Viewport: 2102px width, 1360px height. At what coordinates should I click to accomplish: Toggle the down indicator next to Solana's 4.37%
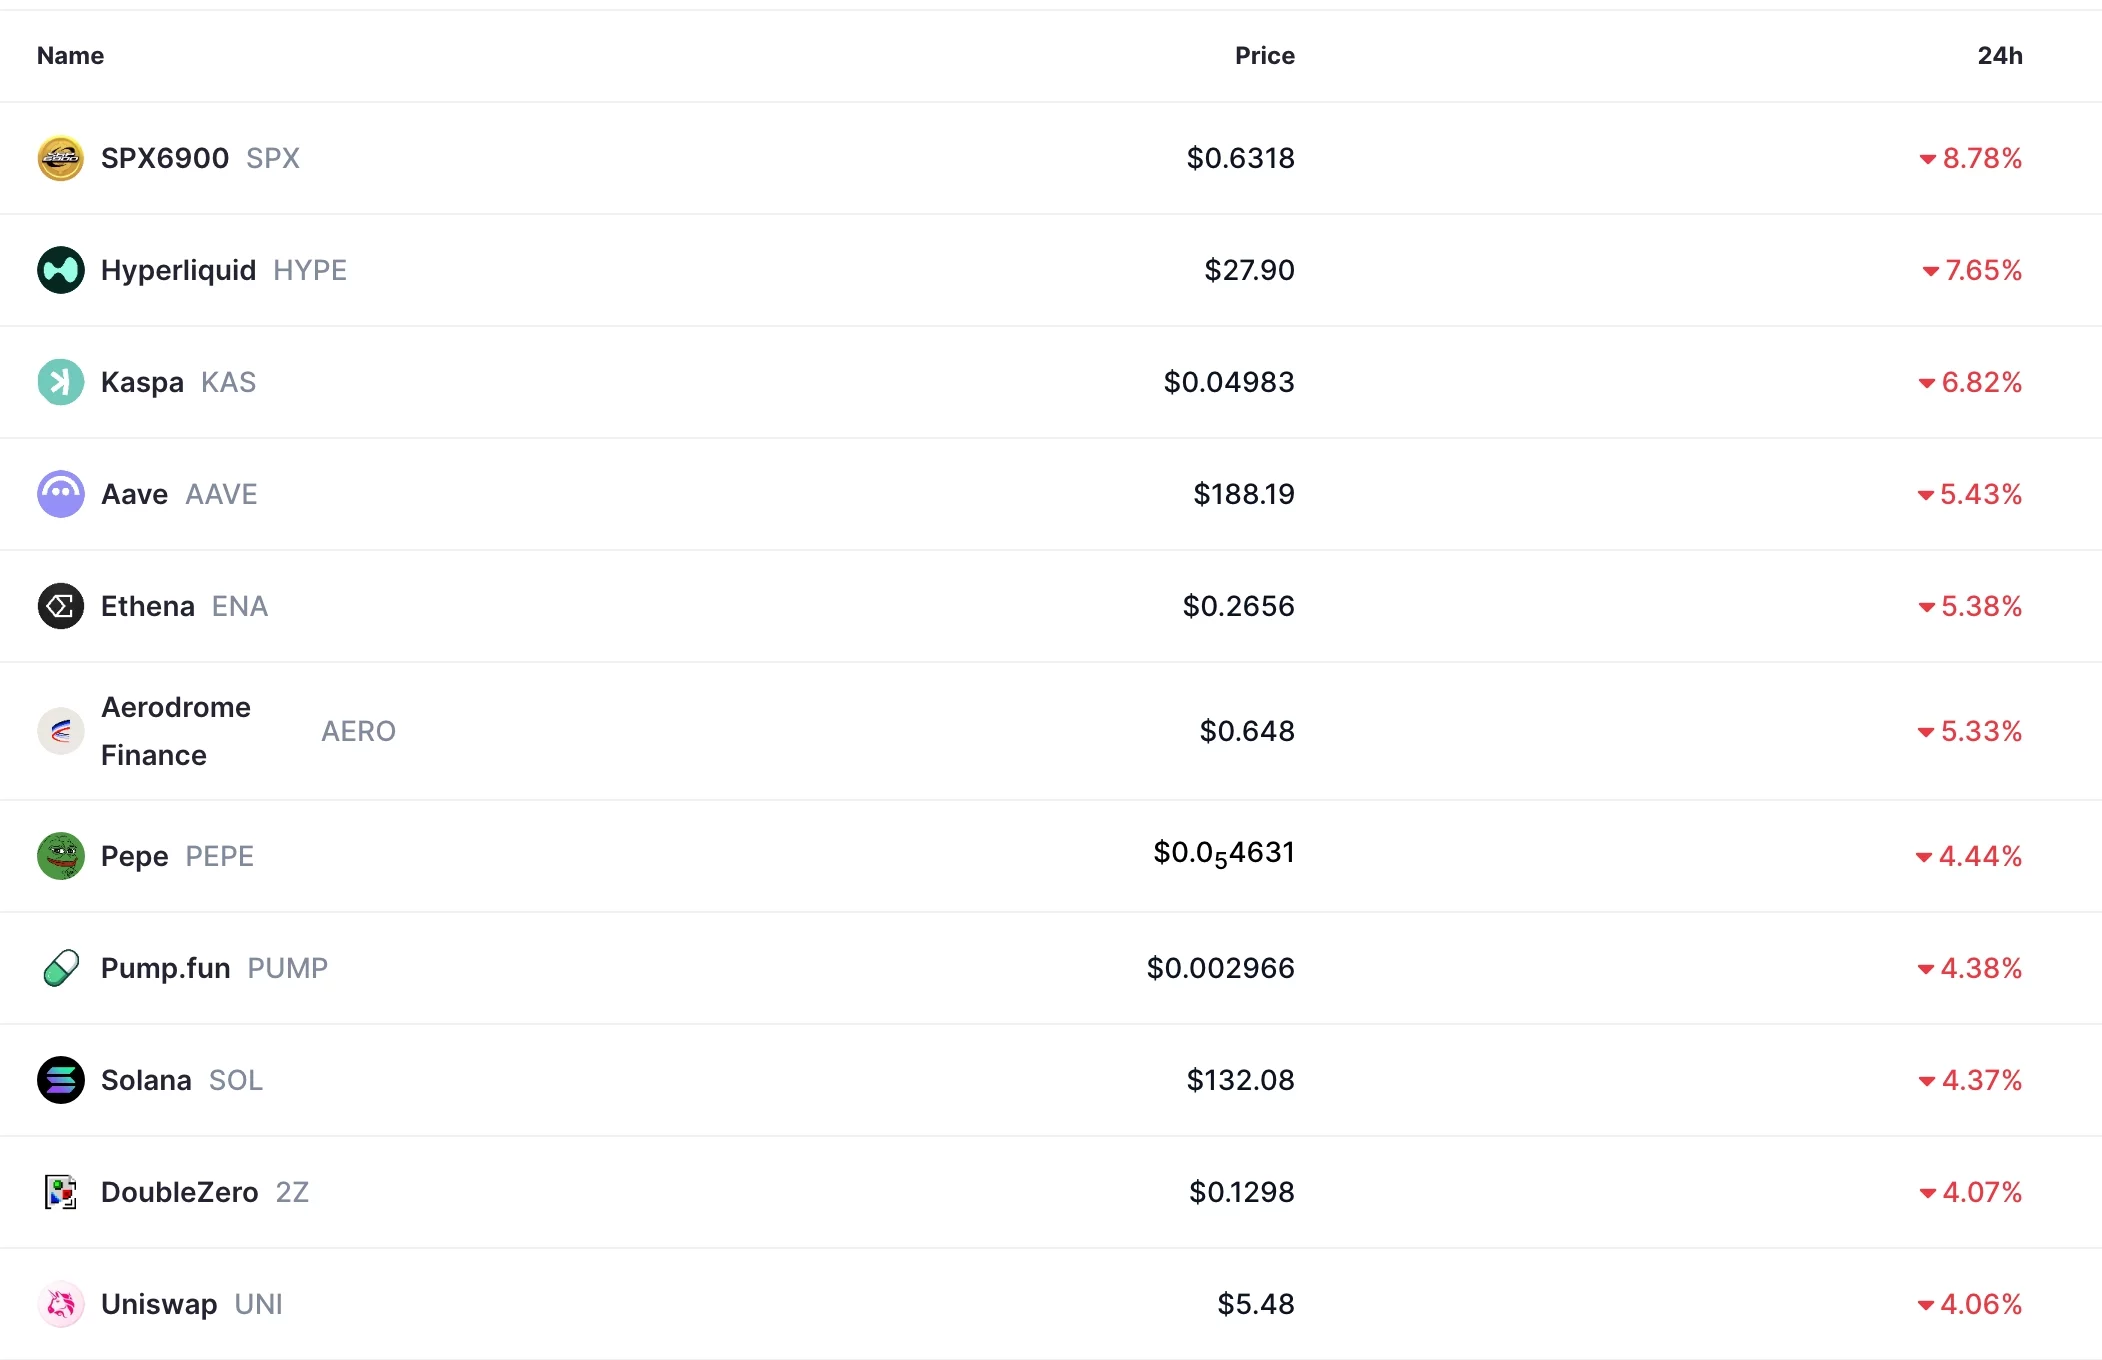click(x=1926, y=1080)
